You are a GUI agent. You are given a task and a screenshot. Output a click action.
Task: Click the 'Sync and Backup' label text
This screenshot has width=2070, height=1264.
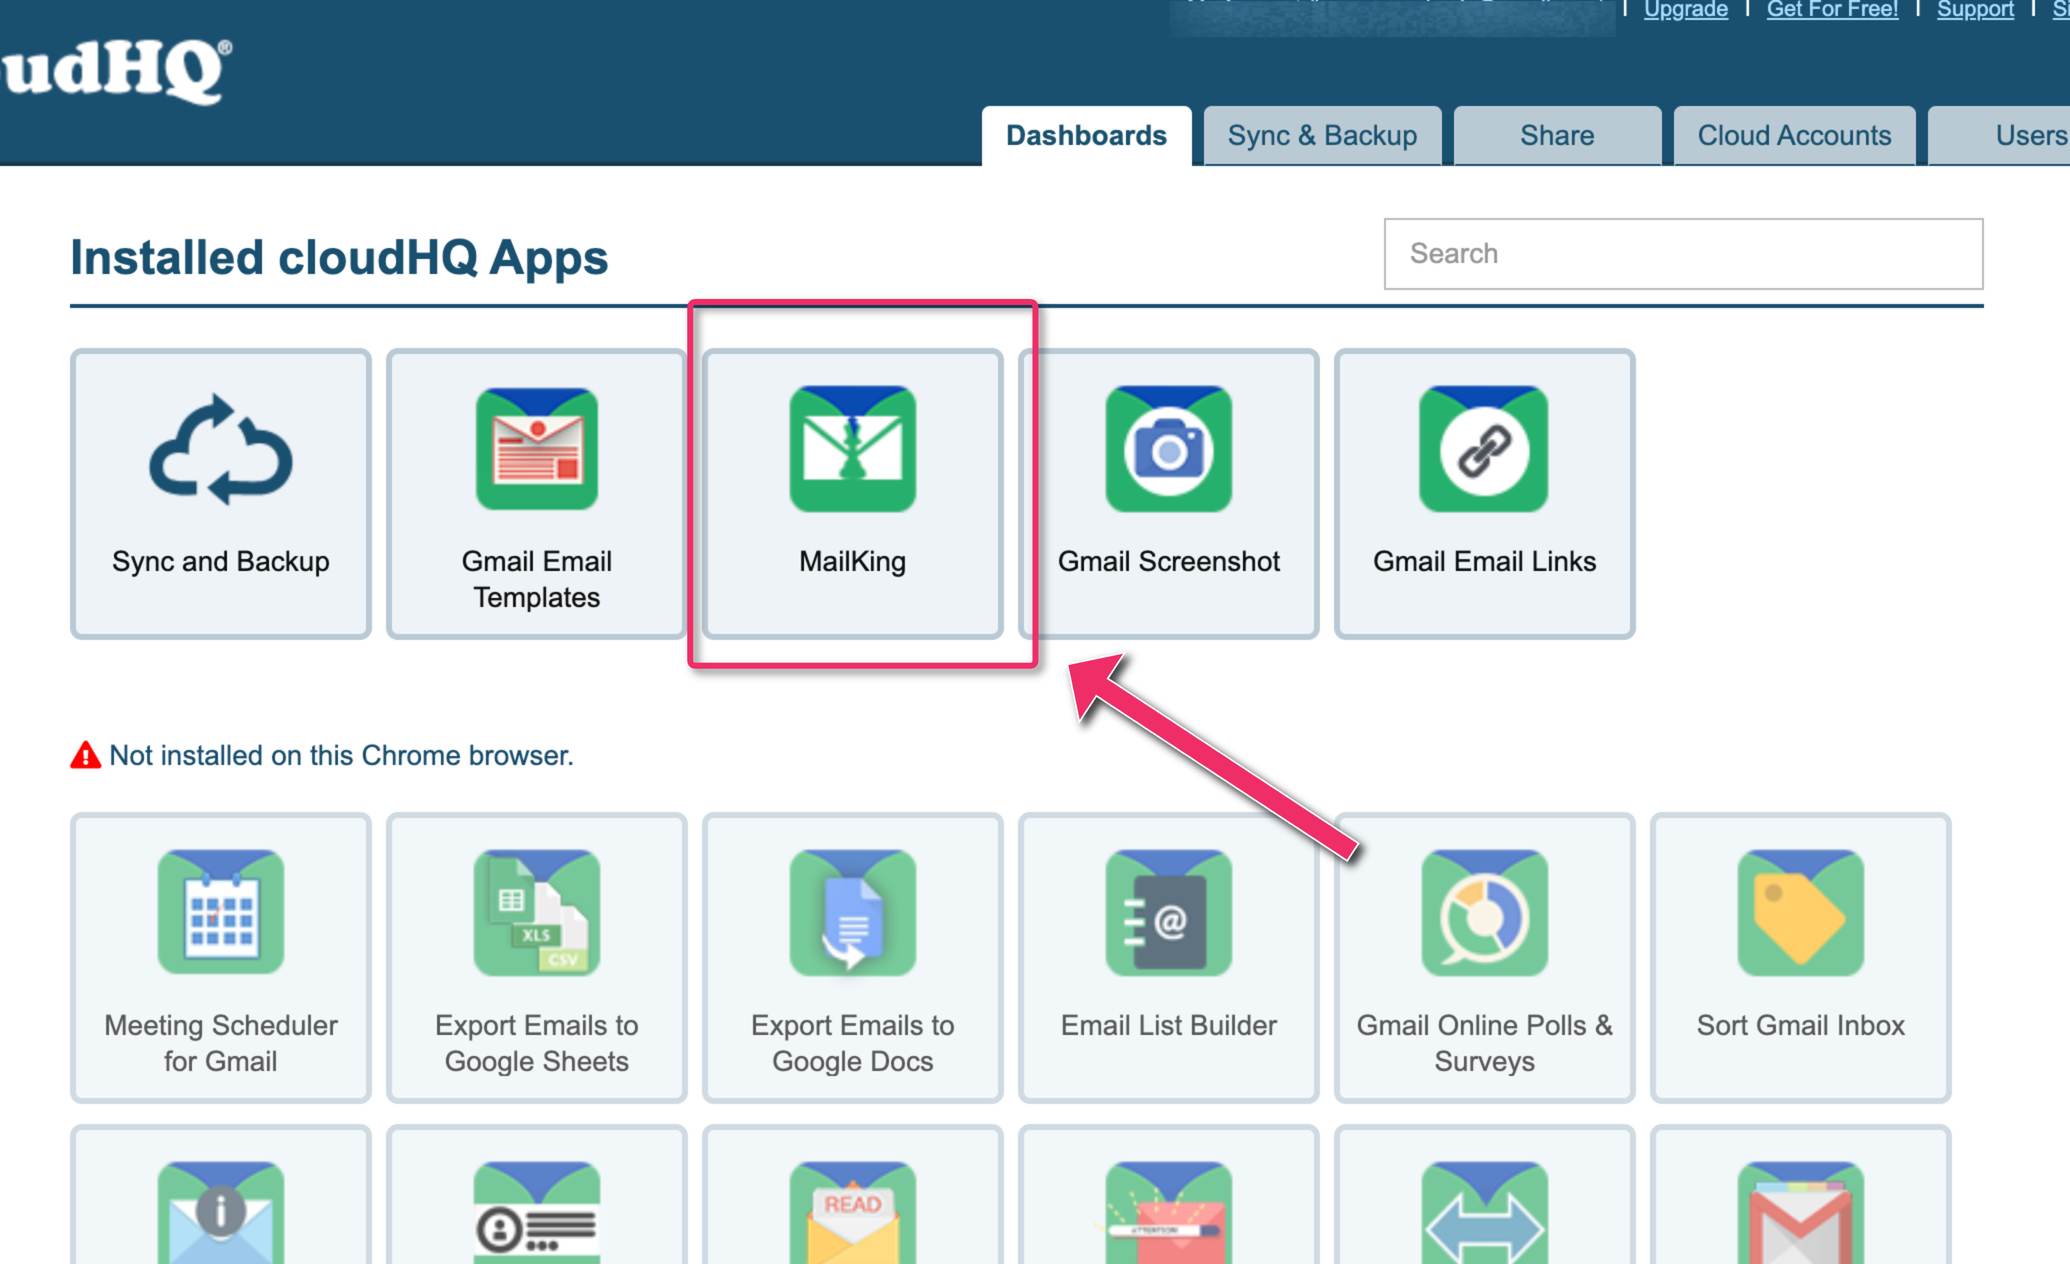pyautogui.click(x=221, y=562)
